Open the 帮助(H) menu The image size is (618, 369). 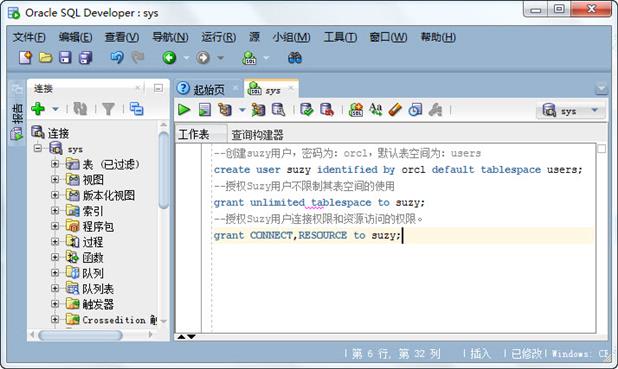pos(438,37)
